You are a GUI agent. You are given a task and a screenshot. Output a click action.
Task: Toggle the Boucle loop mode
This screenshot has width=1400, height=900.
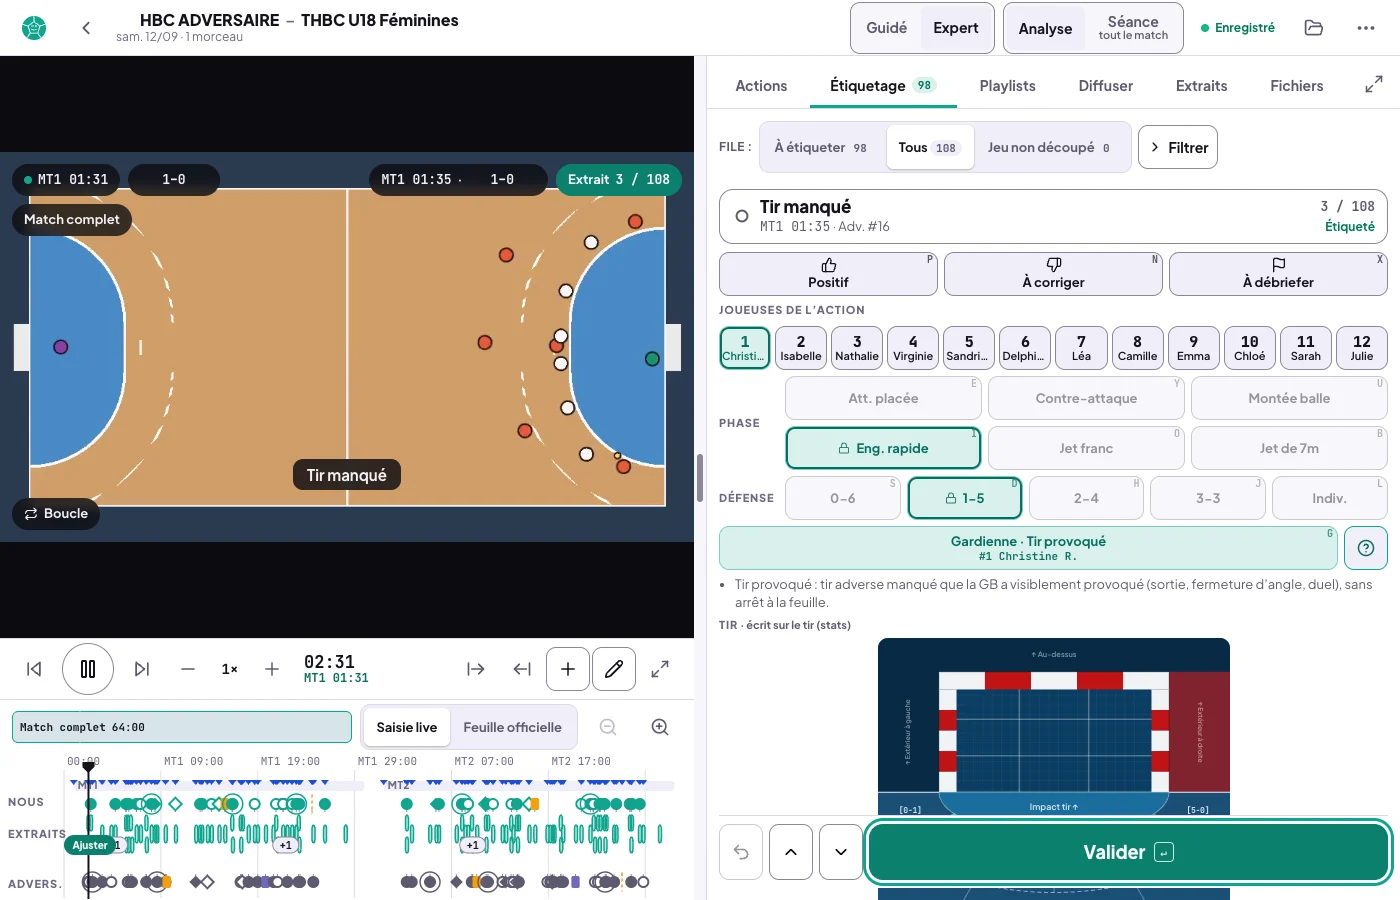(56, 513)
